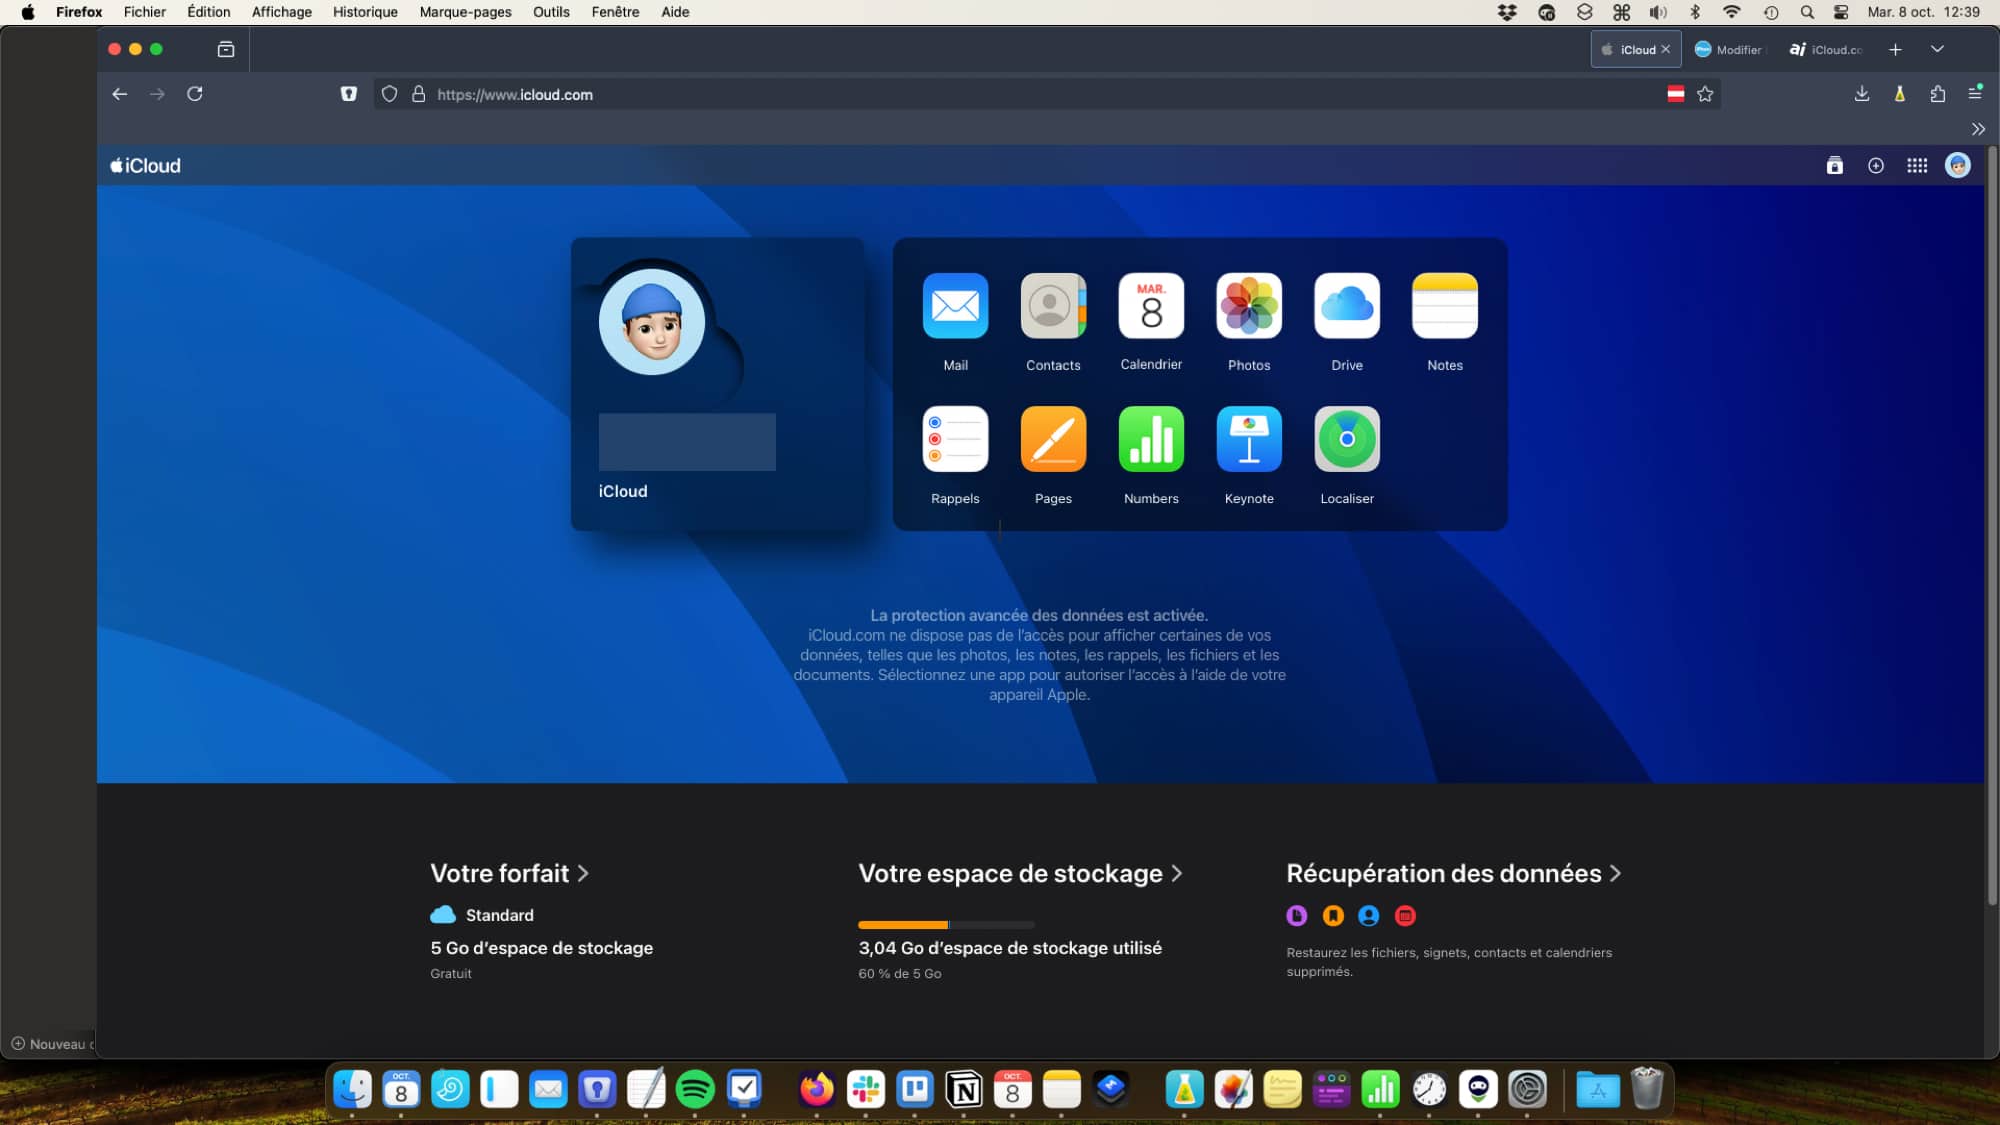Open Spotlight search in menu bar
The image size is (2000, 1125).
pos(1806,12)
